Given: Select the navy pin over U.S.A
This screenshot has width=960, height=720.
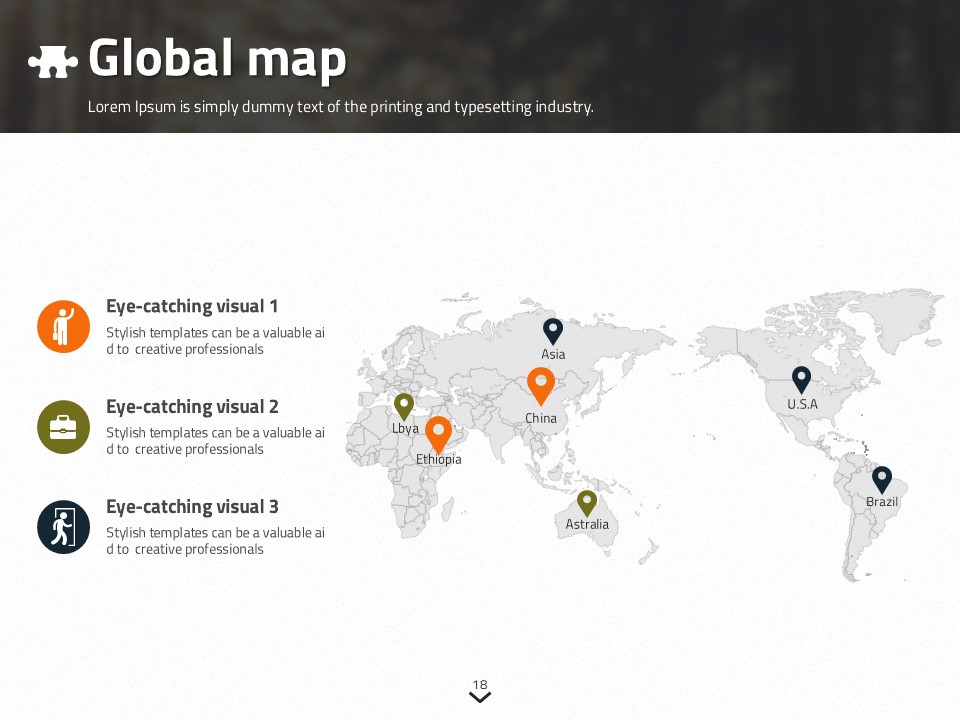Looking at the screenshot, I should (x=801, y=379).
